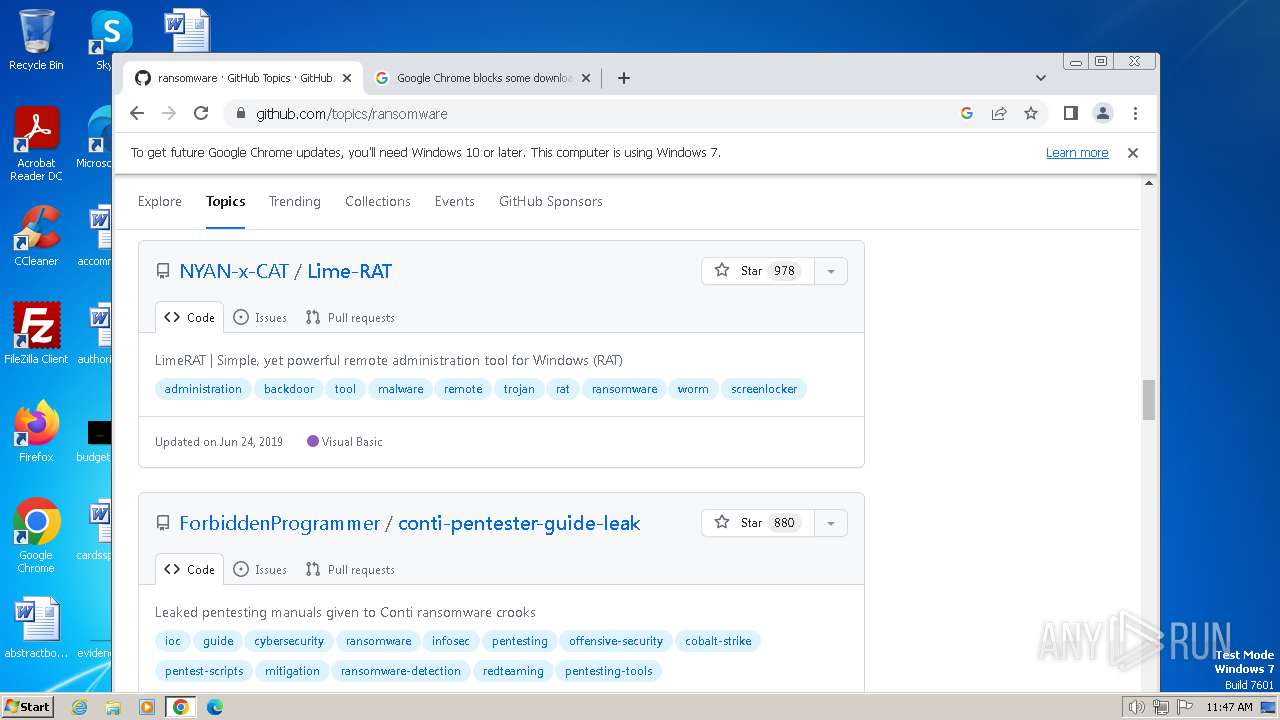Click the cobalt-strike topic tag
The height and width of the screenshot is (720, 1280).
click(x=718, y=641)
